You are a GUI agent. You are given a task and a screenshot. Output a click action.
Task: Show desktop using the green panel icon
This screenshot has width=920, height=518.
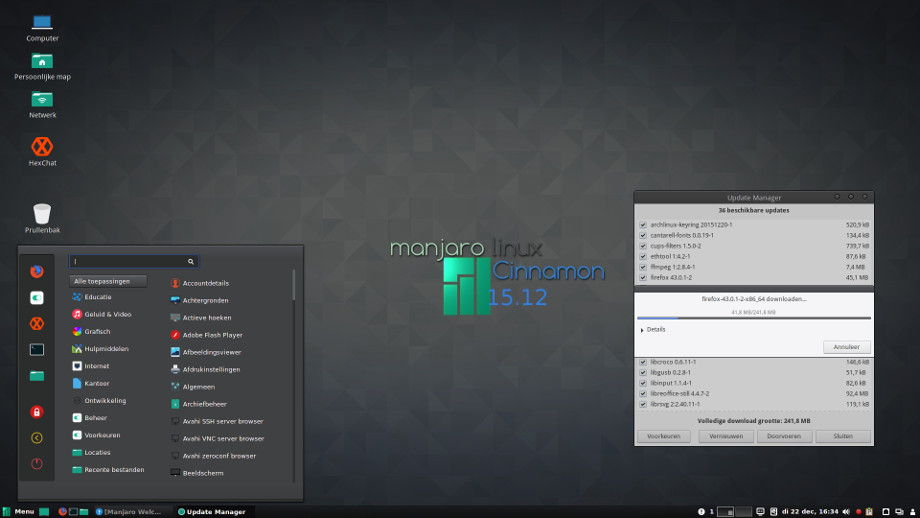pyautogui.click(x=44, y=512)
